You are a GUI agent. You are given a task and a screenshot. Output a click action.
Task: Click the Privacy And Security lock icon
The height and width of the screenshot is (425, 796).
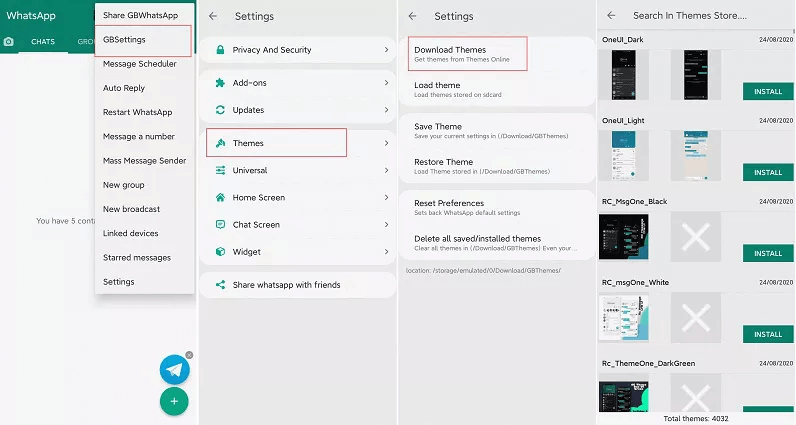(220, 50)
